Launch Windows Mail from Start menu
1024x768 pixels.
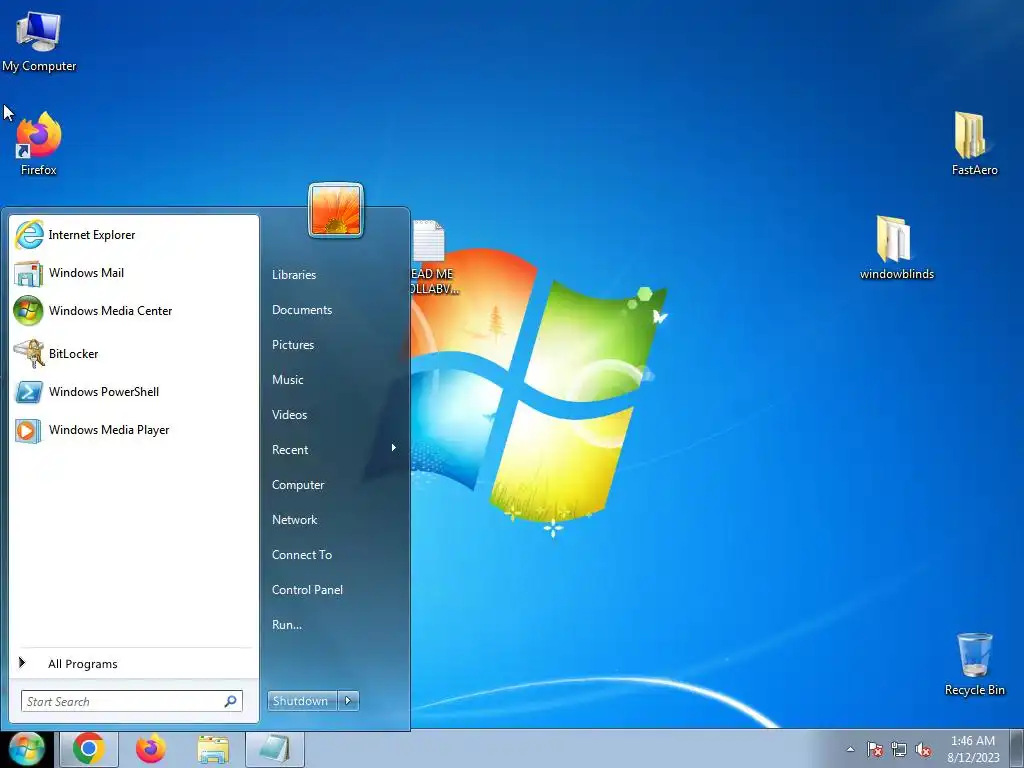click(134, 273)
